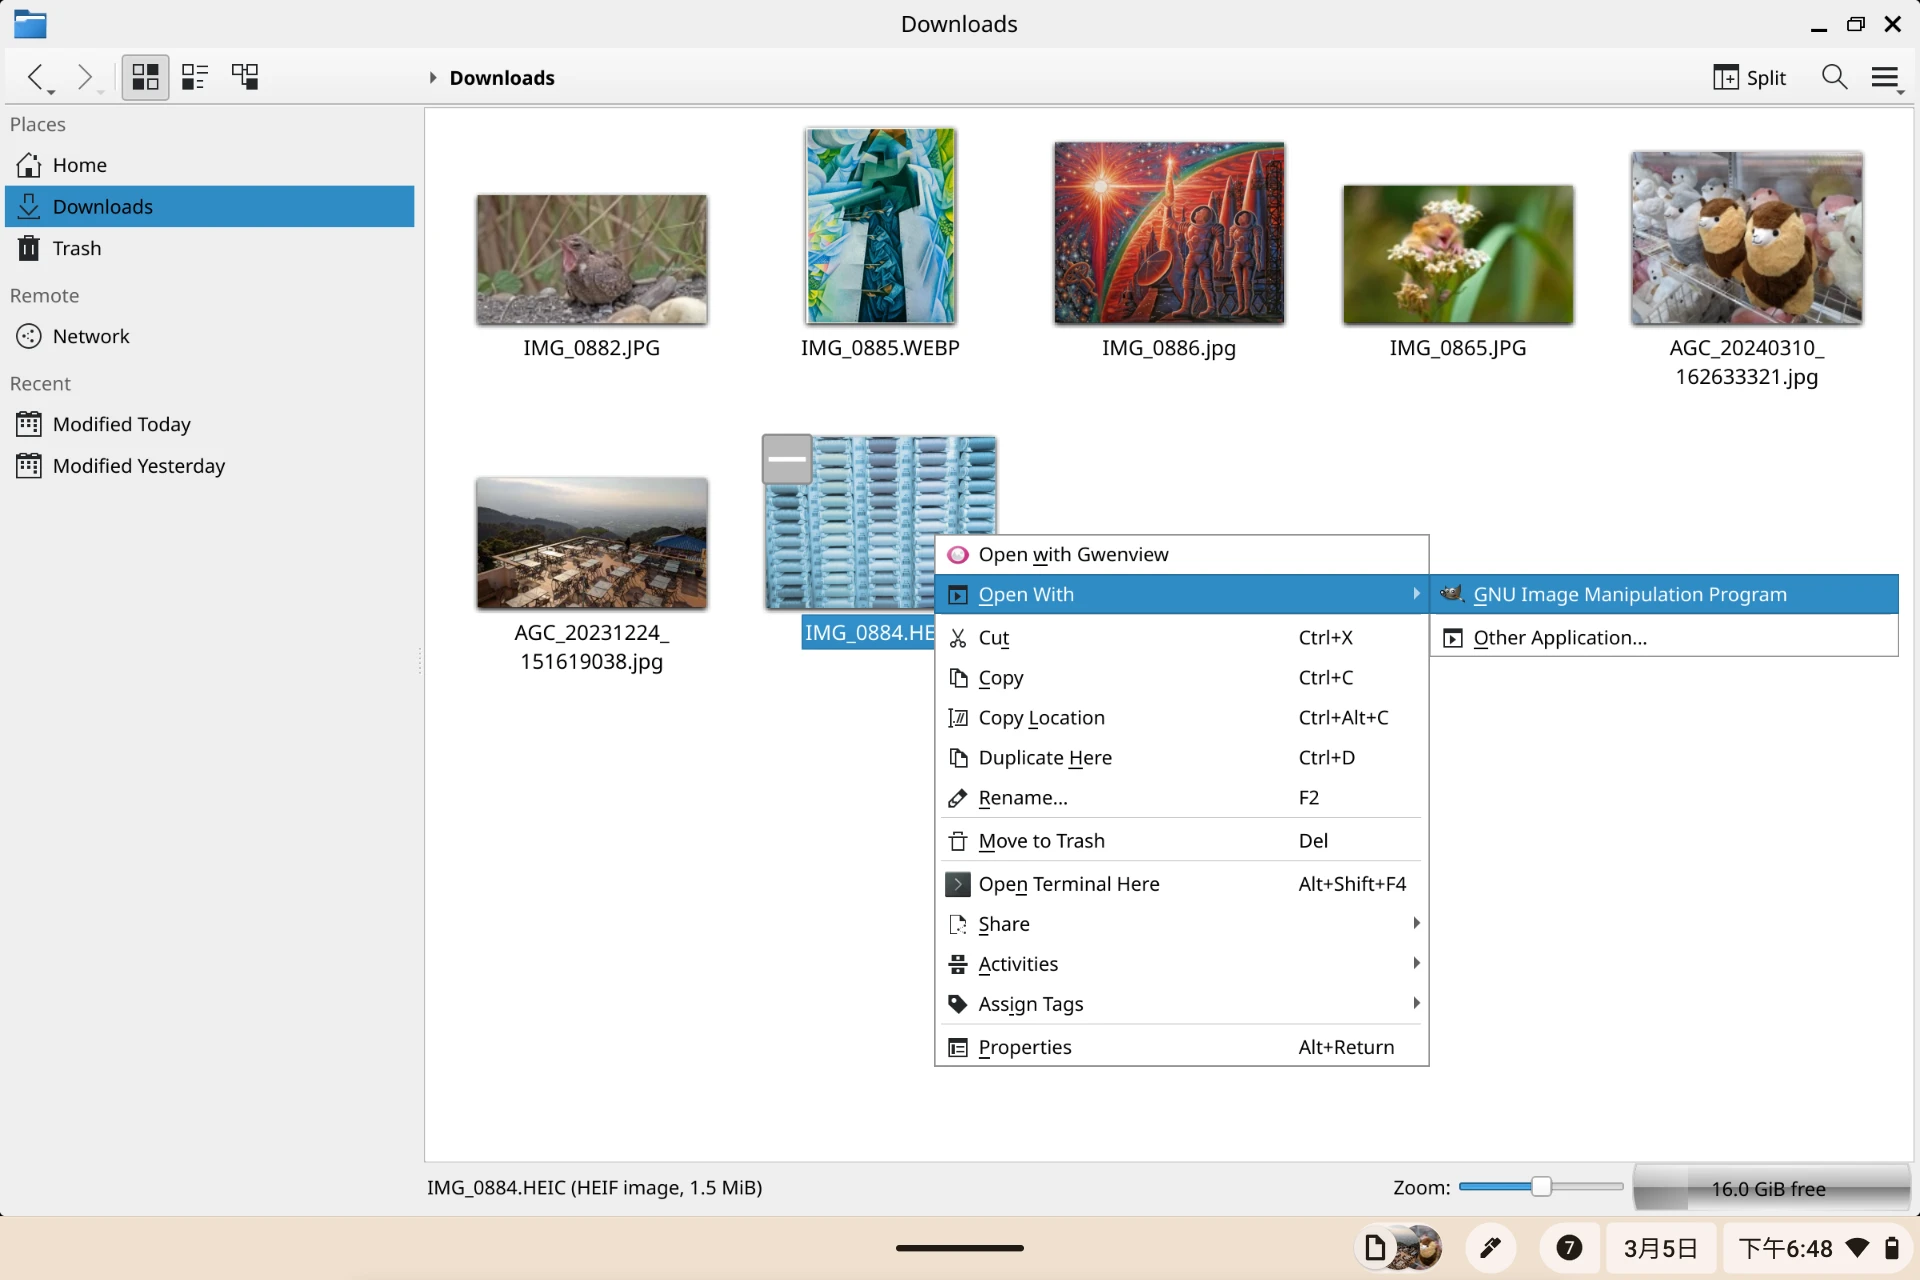Click the pen icon in the taskbar
The image size is (1920, 1280).
[1490, 1248]
